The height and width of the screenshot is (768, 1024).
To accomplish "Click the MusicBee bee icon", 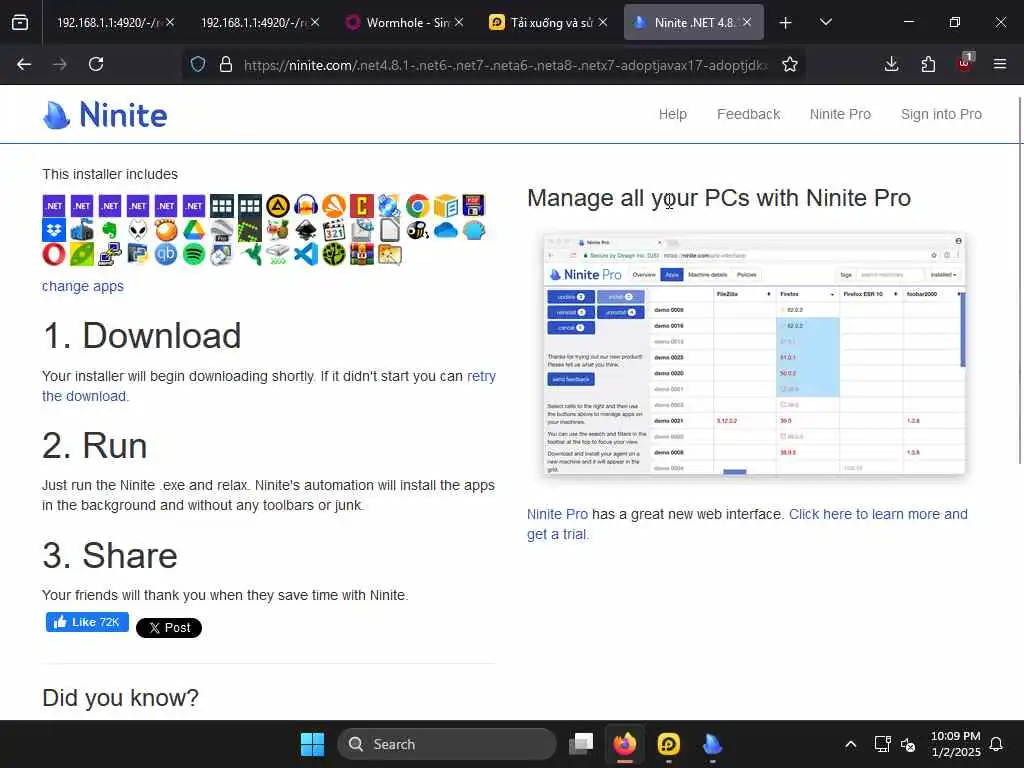I will (x=417, y=231).
